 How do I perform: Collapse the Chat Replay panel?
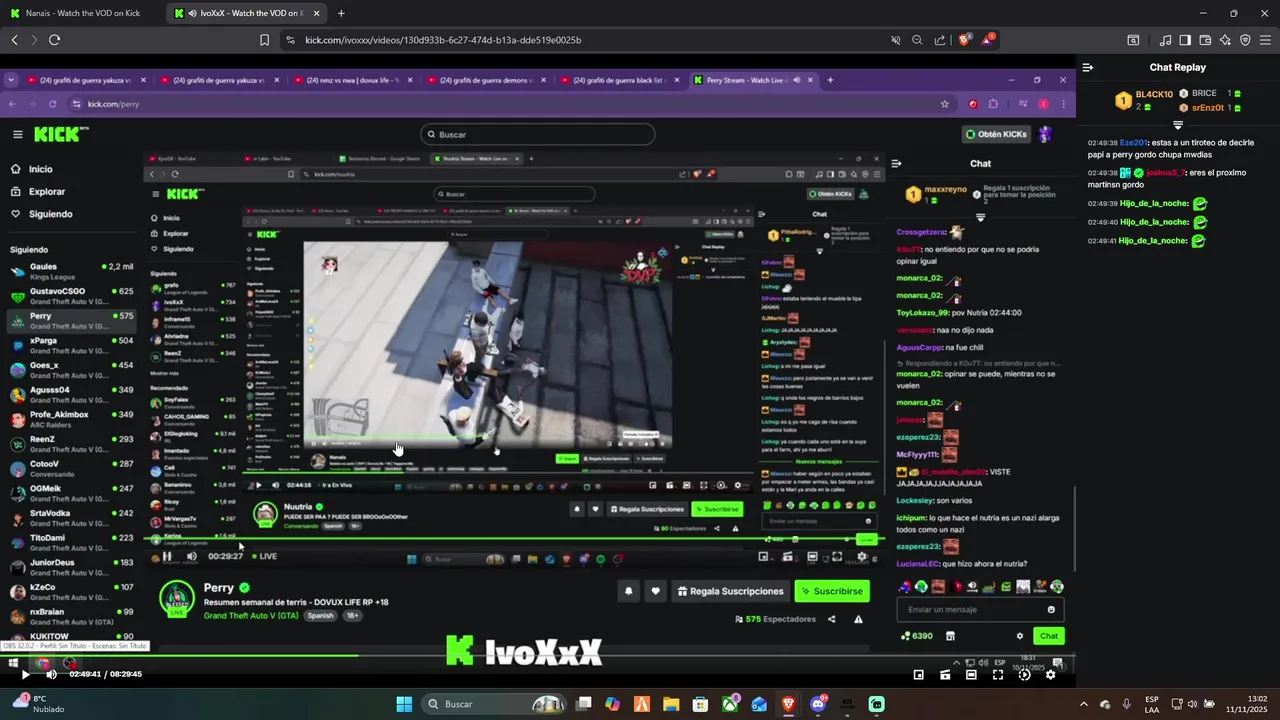[1088, 67]
